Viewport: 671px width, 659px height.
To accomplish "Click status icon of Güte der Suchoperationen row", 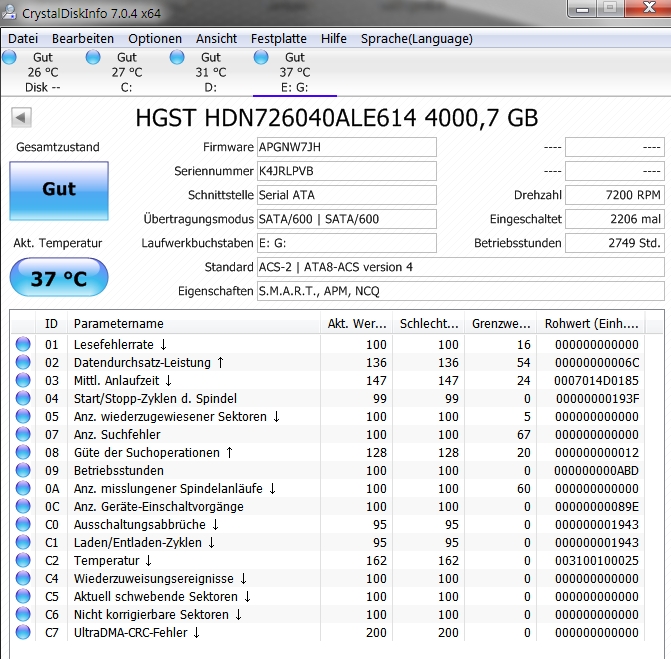I will point(23,452).
